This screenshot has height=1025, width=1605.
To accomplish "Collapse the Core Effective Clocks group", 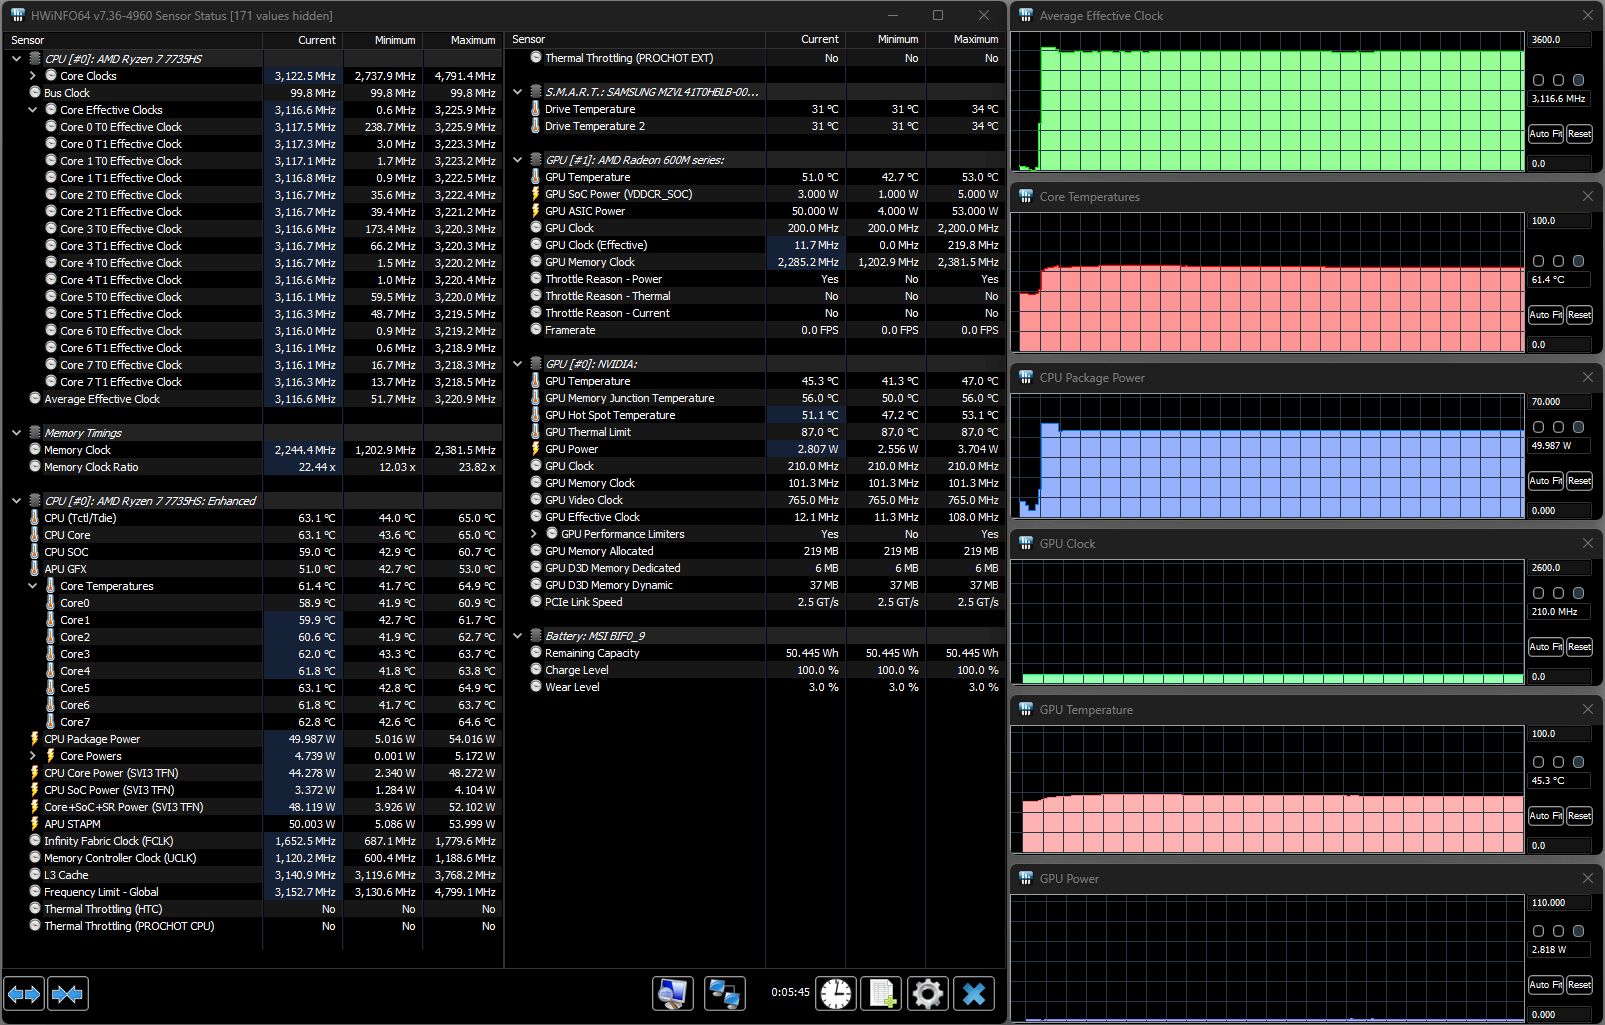I will 33,110.
